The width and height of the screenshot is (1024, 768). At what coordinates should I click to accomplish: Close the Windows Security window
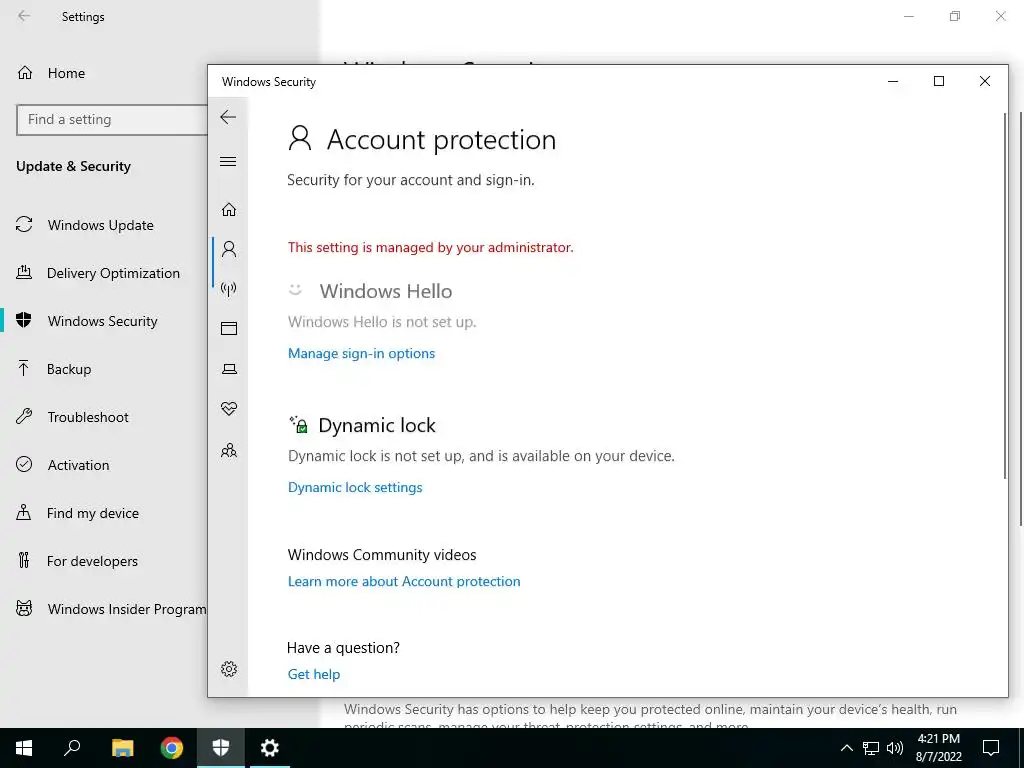985,81
